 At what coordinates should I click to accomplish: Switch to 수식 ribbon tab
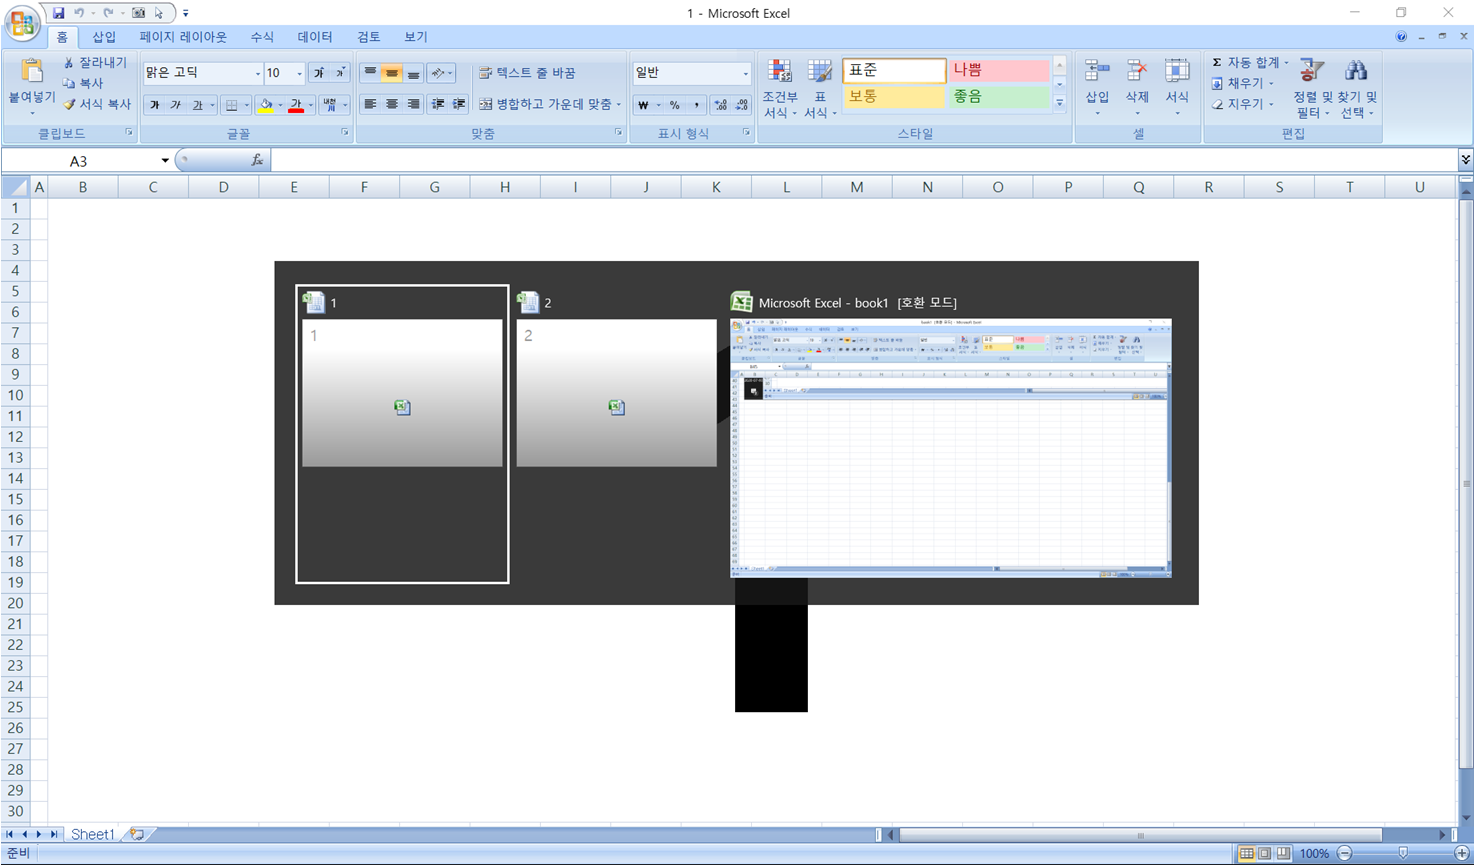pyautogui.click(x=262, y=37)
